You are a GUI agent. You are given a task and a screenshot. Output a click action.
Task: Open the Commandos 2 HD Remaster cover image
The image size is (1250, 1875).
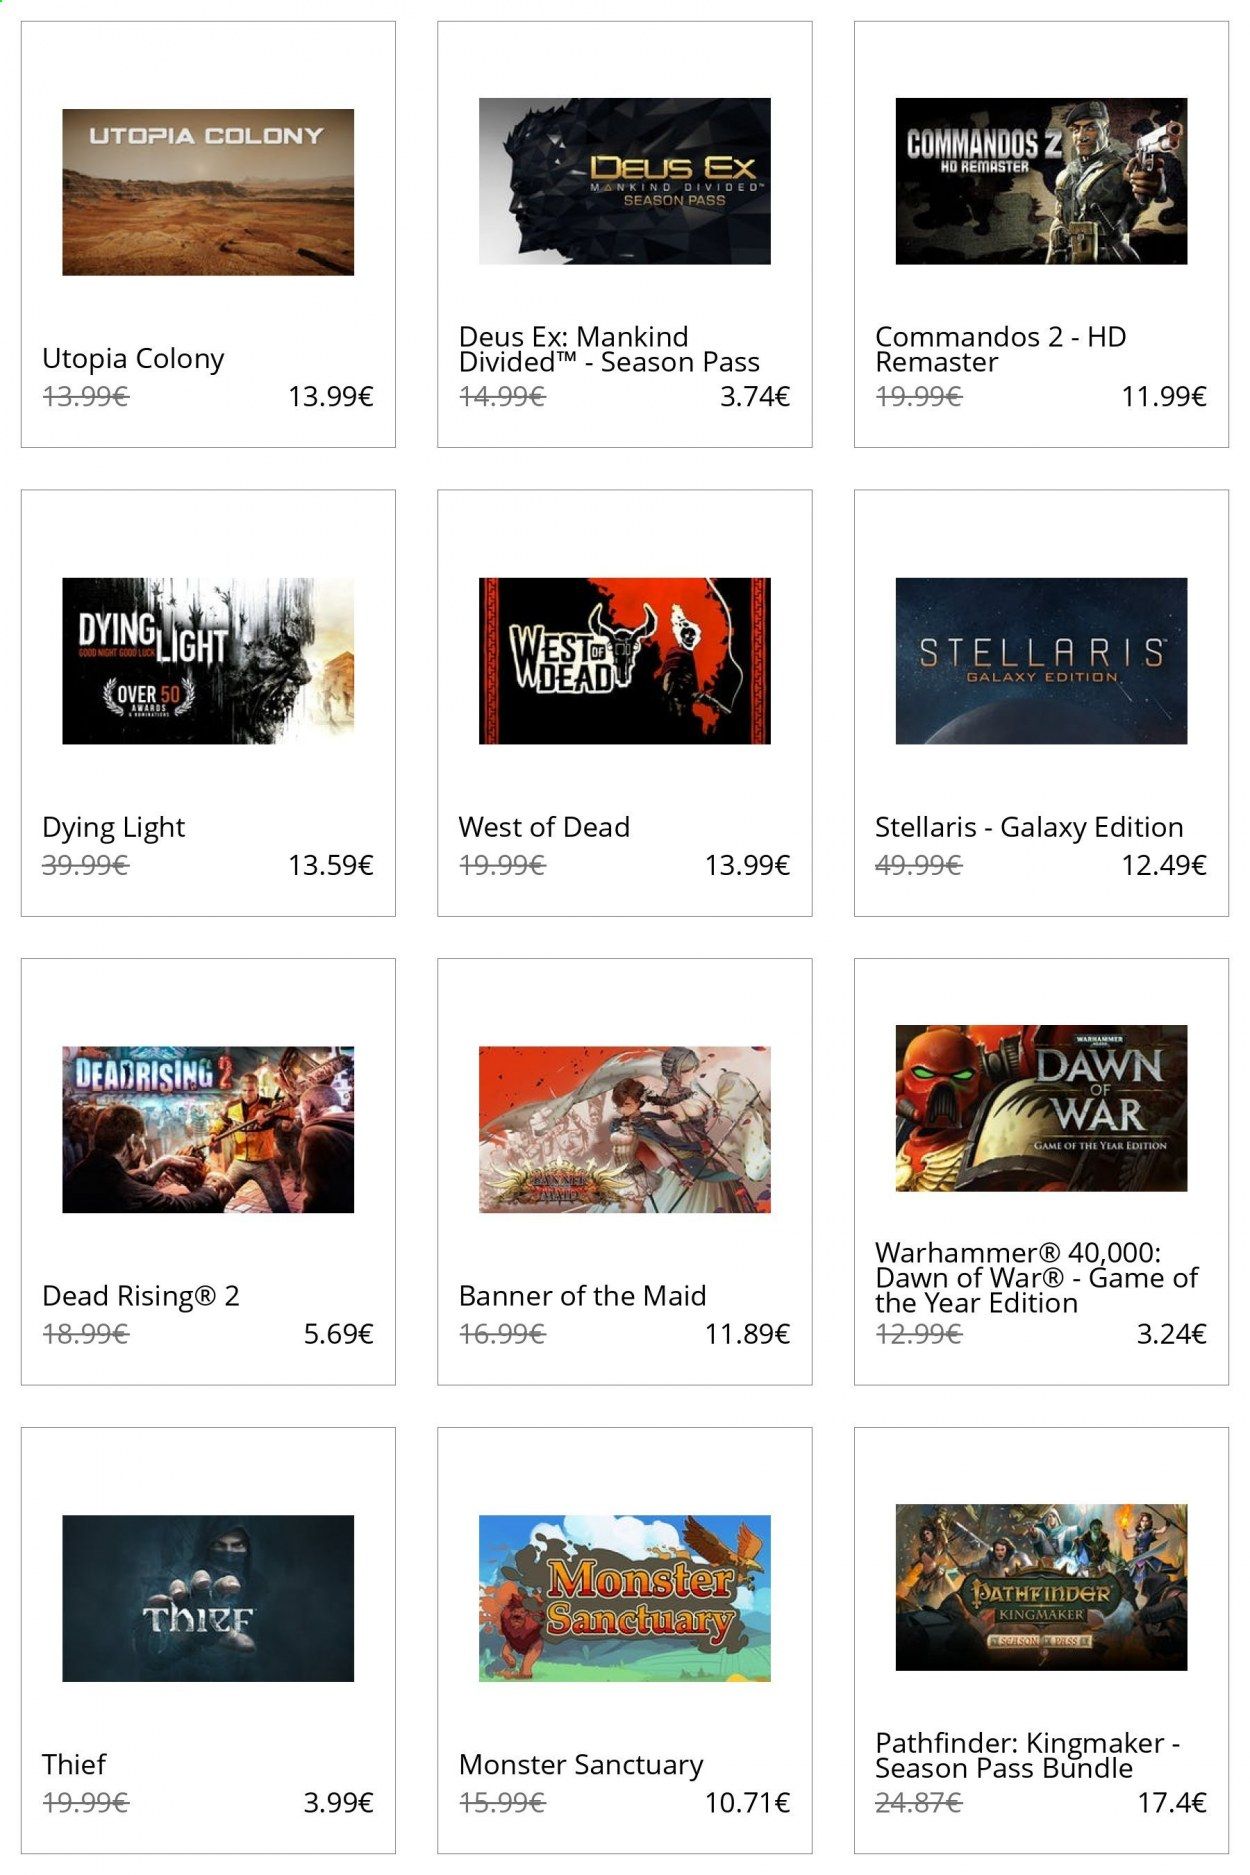(1041, 181)
